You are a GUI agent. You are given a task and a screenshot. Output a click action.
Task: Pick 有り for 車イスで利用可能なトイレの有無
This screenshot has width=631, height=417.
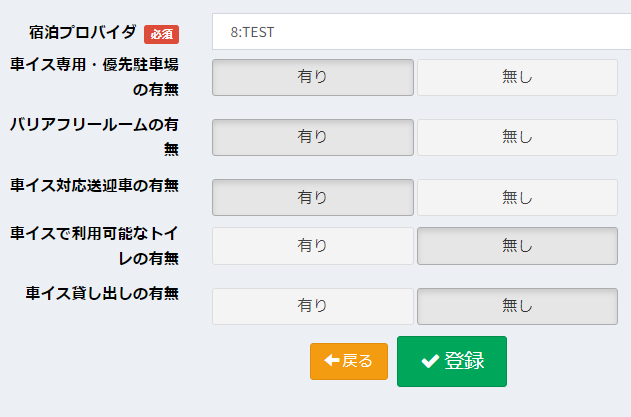pyautogui.click(x=313, y=246)
